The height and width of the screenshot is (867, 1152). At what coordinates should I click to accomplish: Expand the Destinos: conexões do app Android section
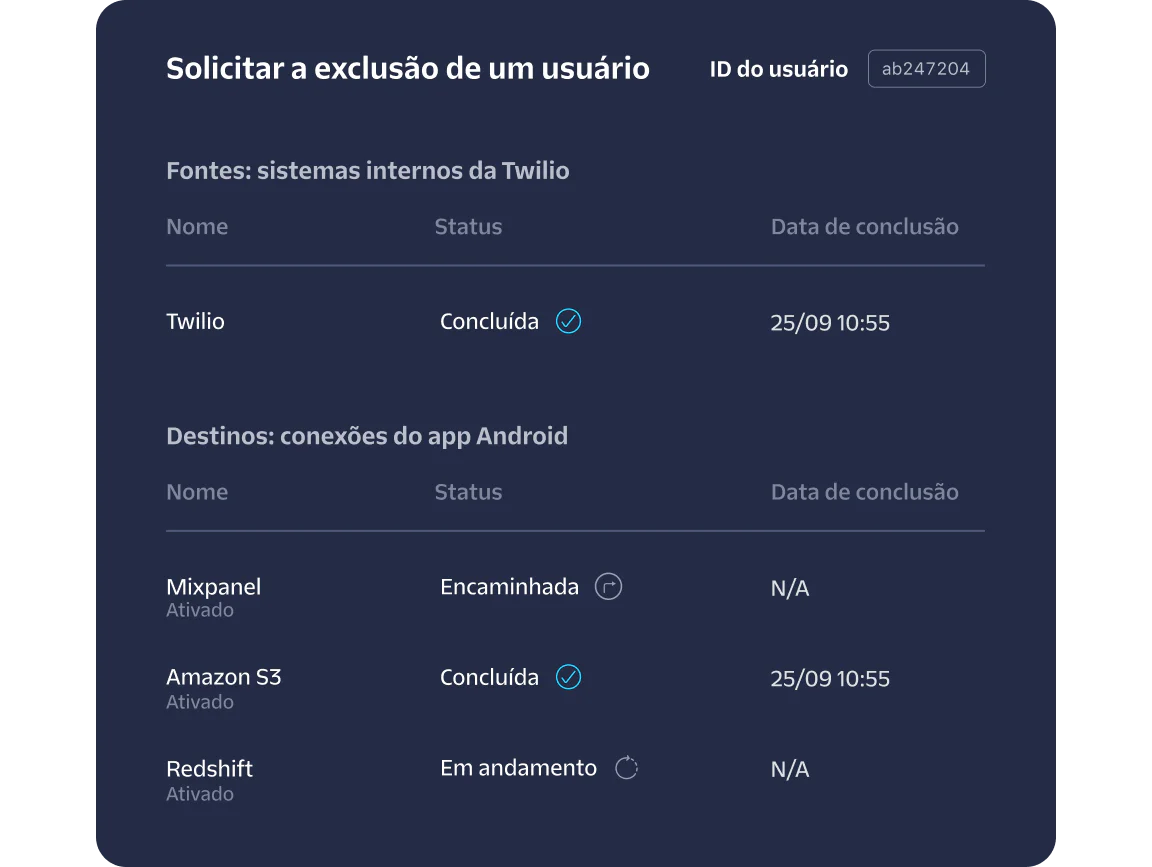(x=367, y=436)
